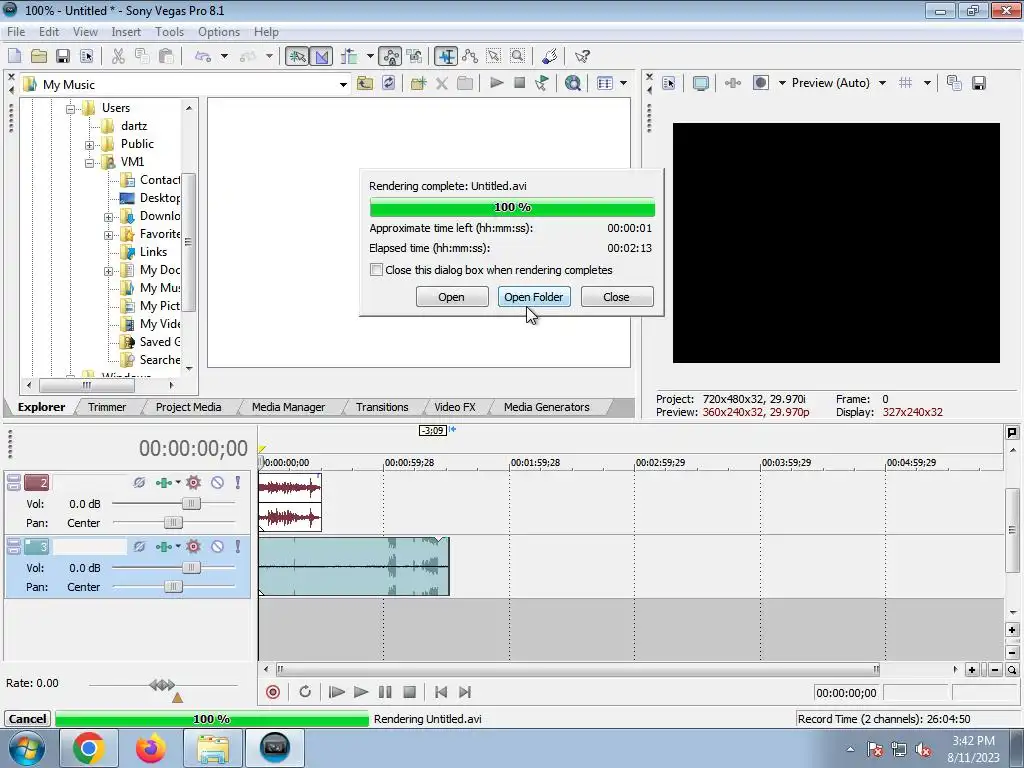Switch to the Trimmer tab
This screenshot has width=1024, height=768.
[107, 407]
